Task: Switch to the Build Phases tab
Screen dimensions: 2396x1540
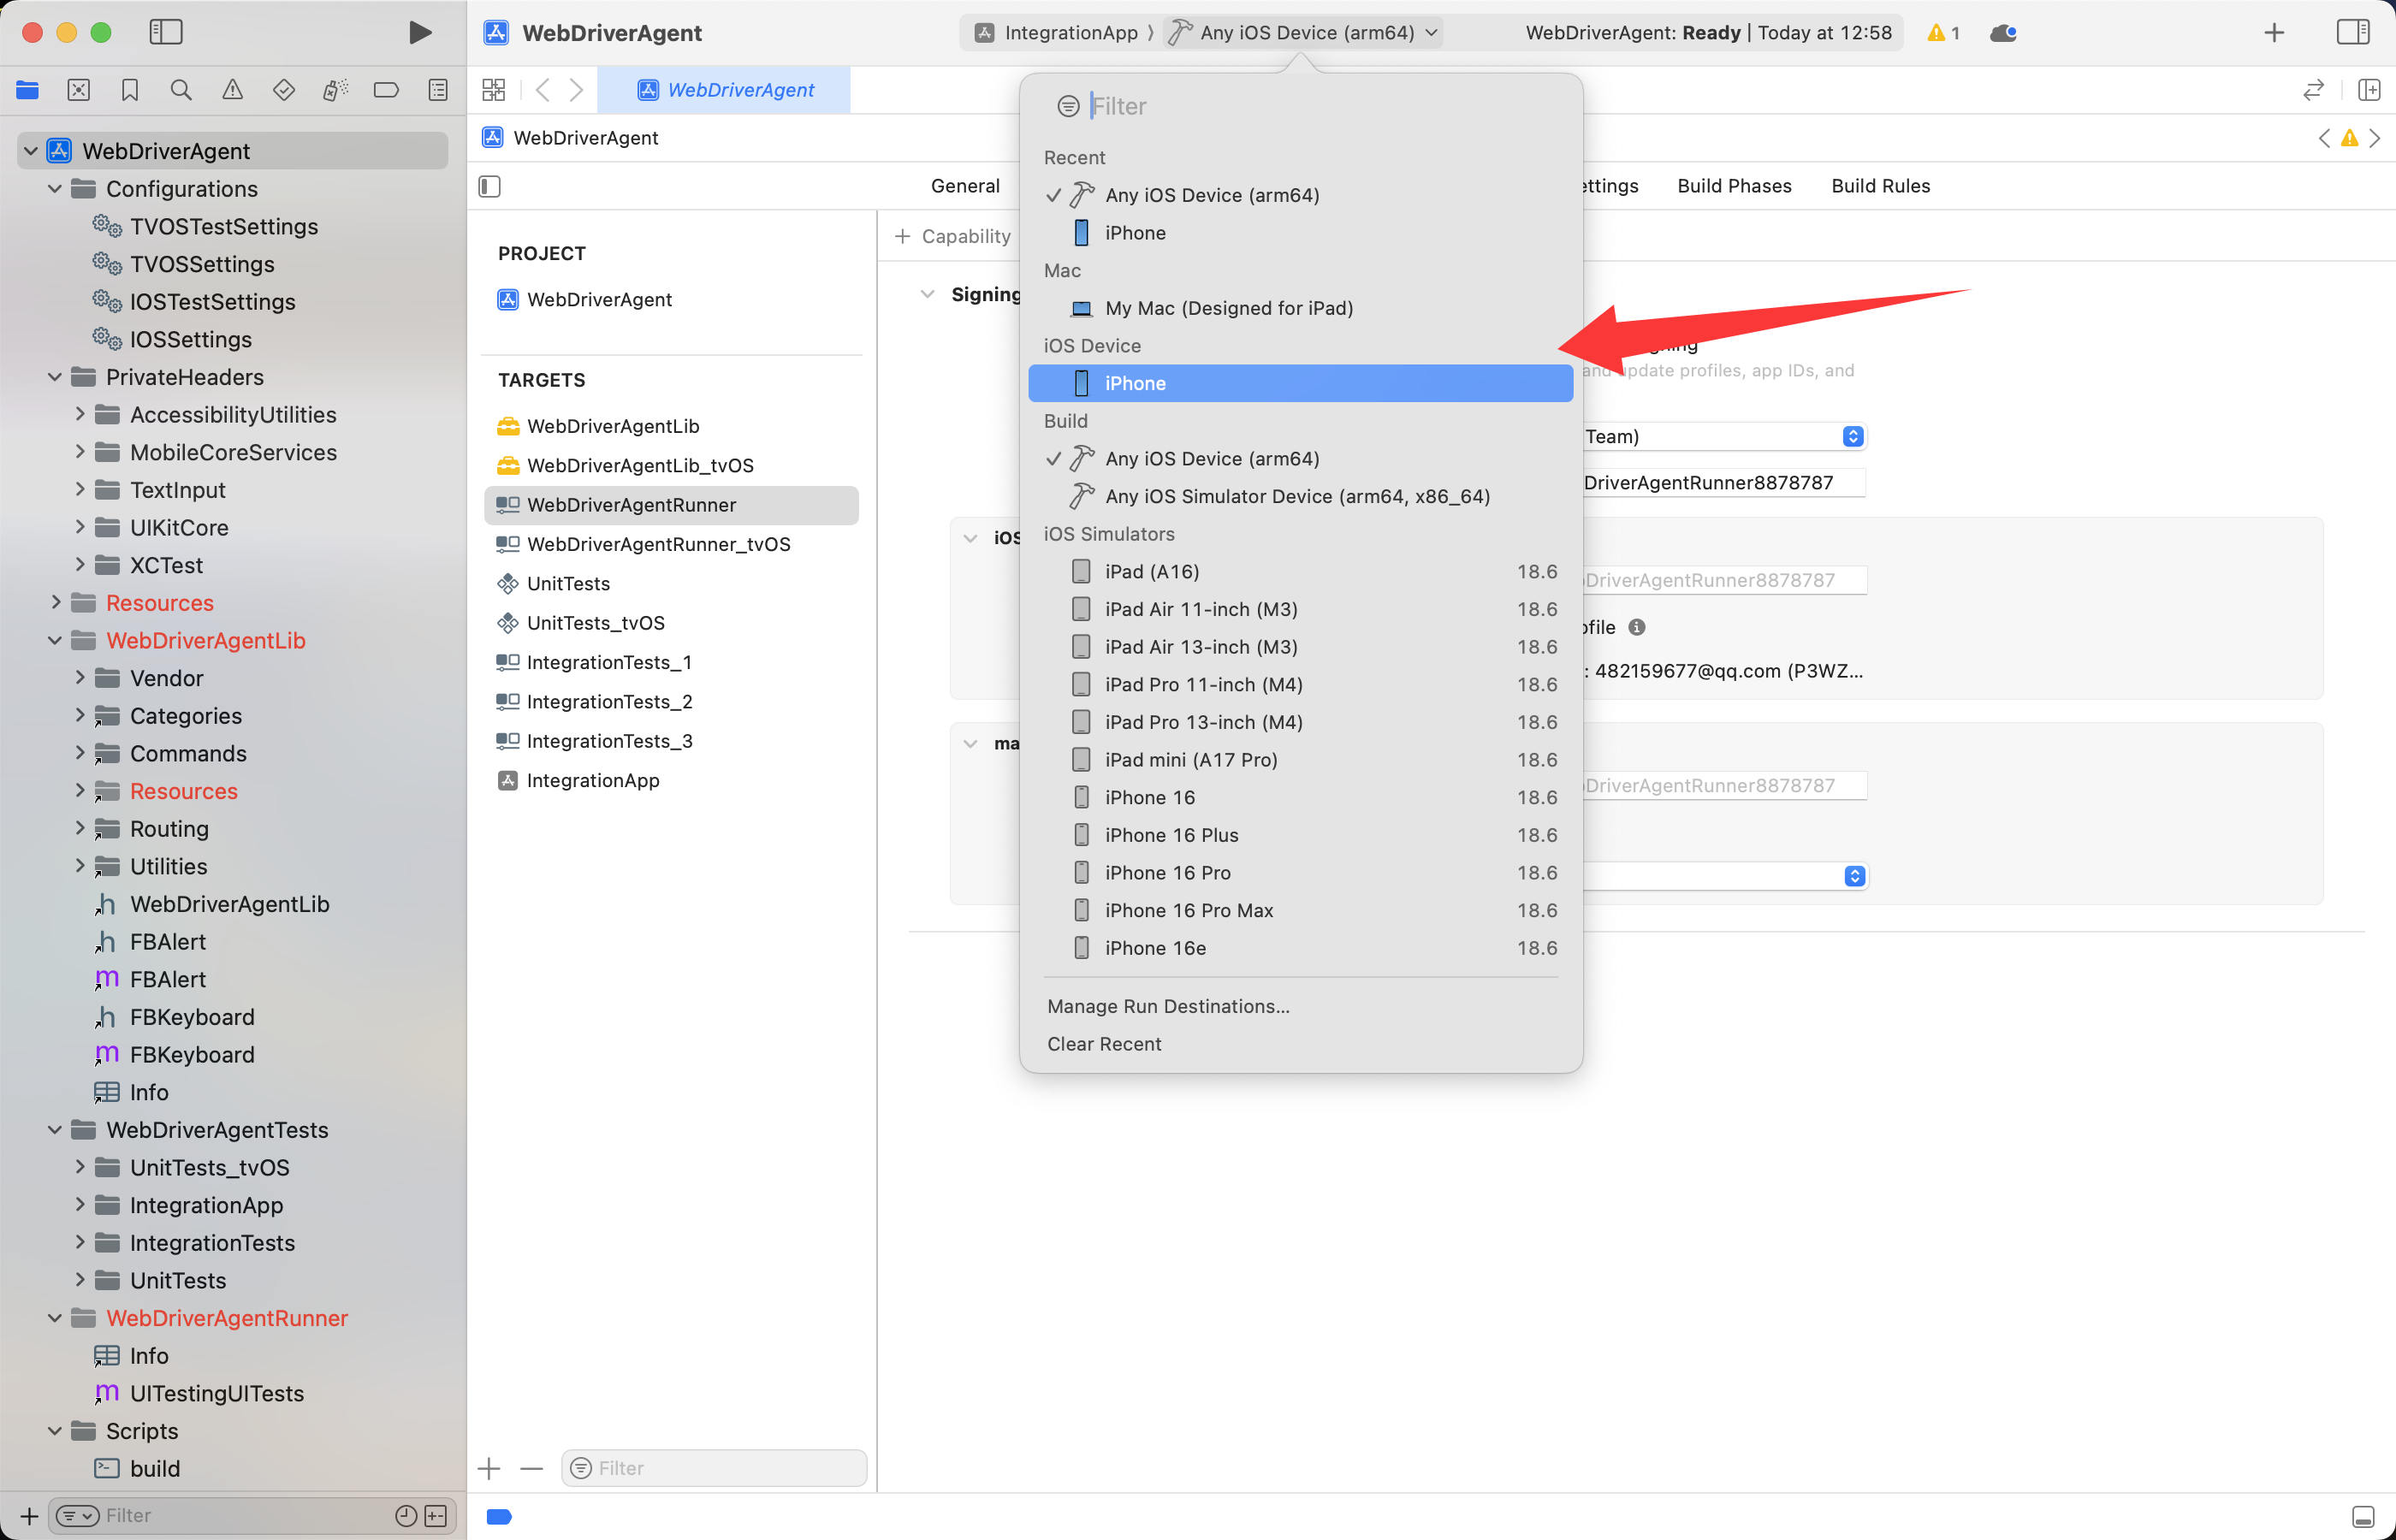Action: (x=1733, y=186)
